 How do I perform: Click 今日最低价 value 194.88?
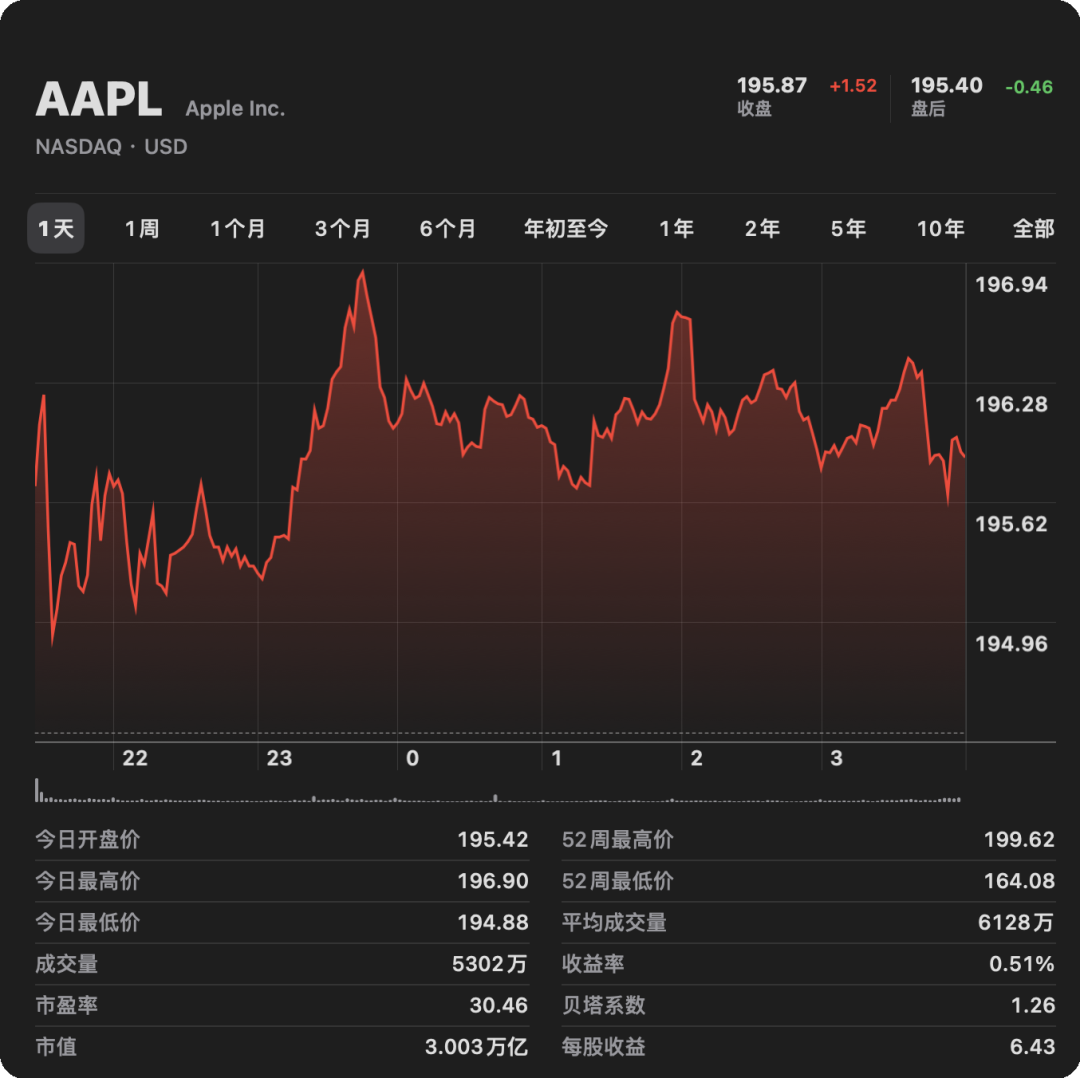coord(492,922)
